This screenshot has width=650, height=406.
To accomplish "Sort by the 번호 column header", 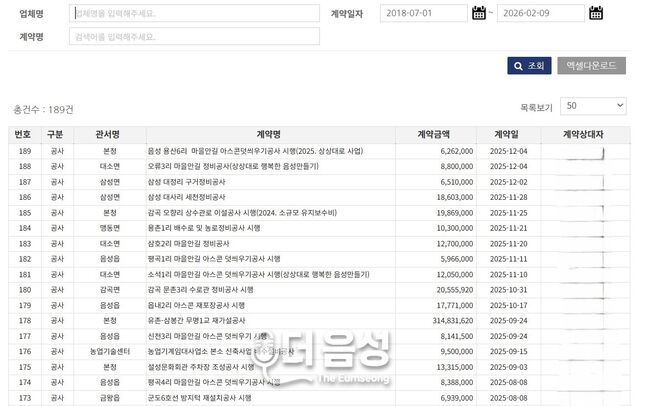I will point(23,133).
